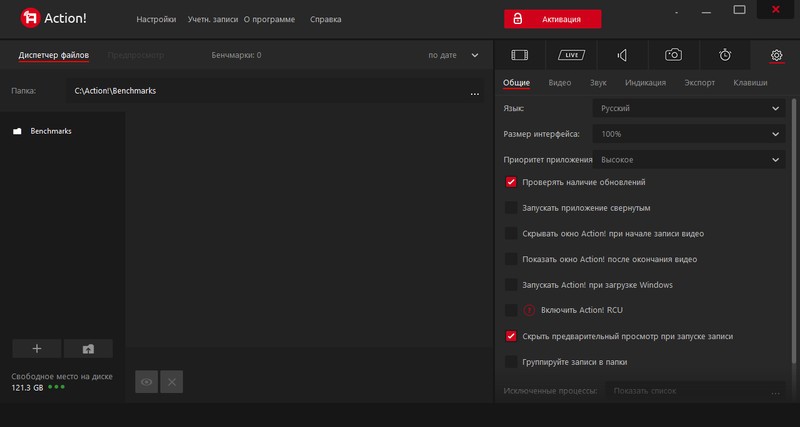Image resolution: width=800 pixels, height=427 pixels.
Task: Enable Запускать приложение свернутым checkbox
Action: (x=511, y=208)
